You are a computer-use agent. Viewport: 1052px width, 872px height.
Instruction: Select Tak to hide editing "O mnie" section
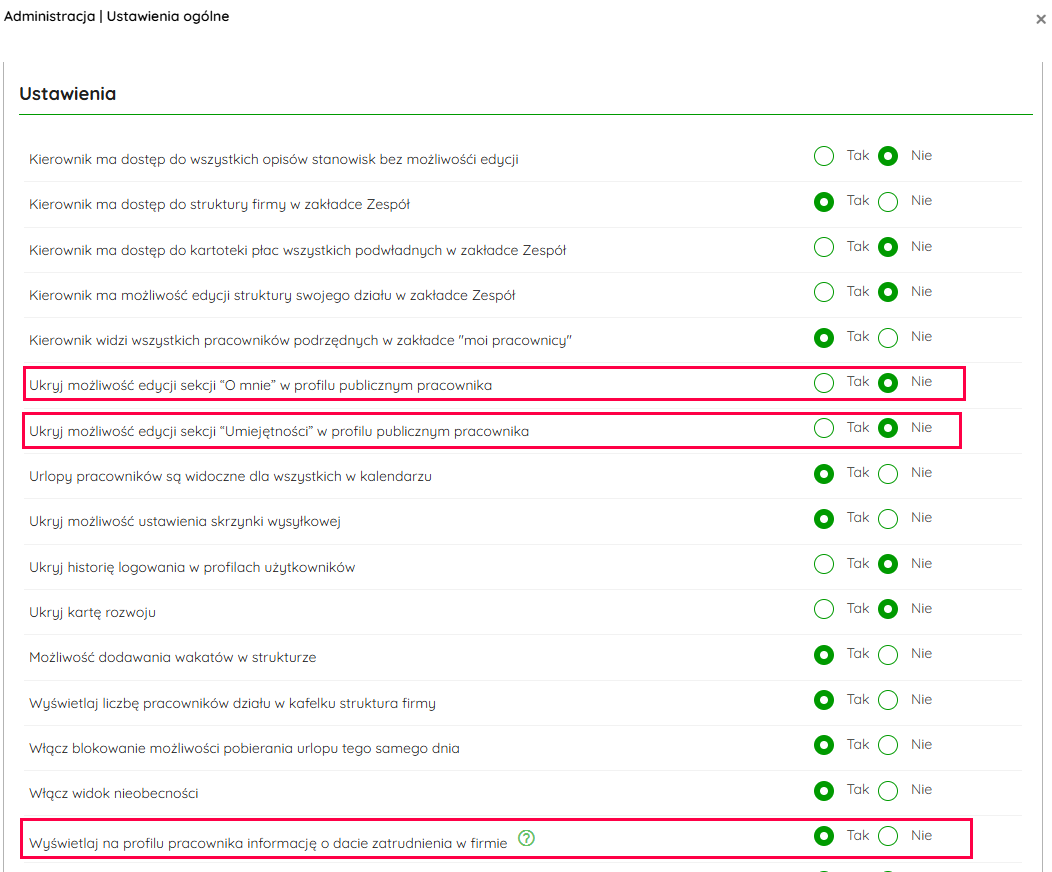click(824, 383)
